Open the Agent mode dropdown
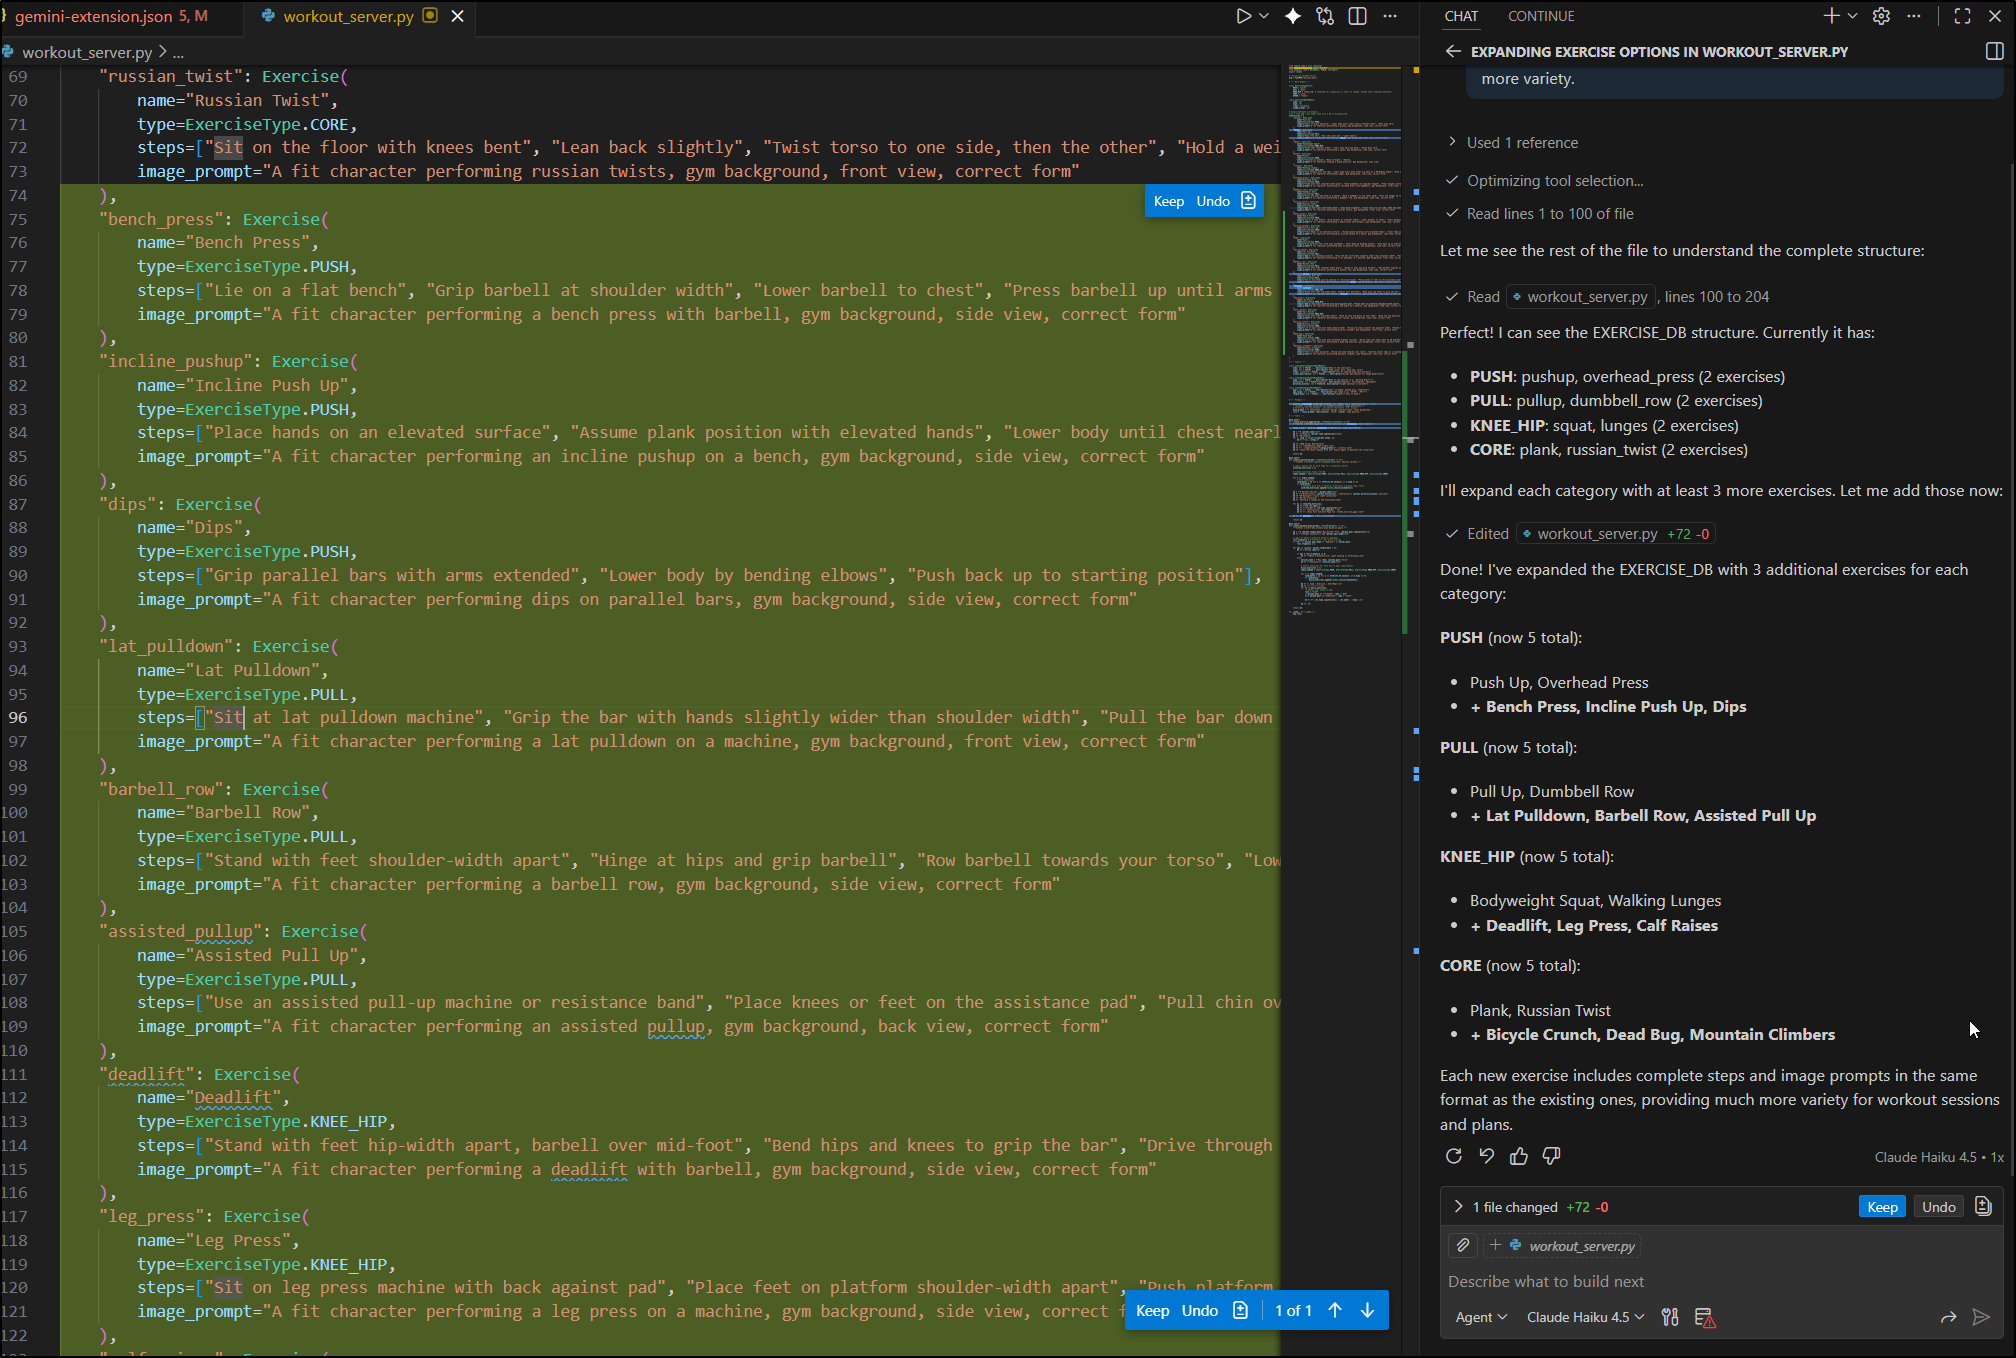 point(1481,1317)
